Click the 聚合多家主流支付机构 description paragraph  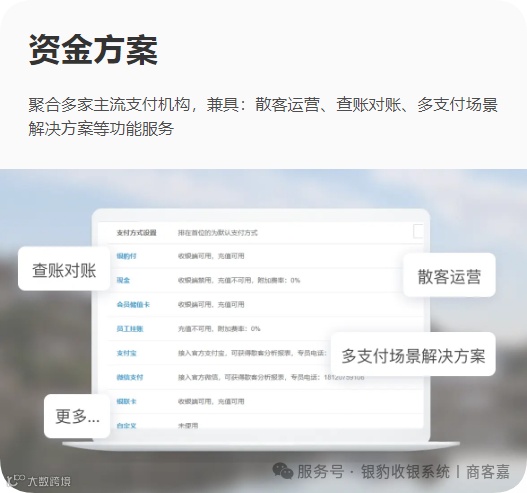coord(263,117)
